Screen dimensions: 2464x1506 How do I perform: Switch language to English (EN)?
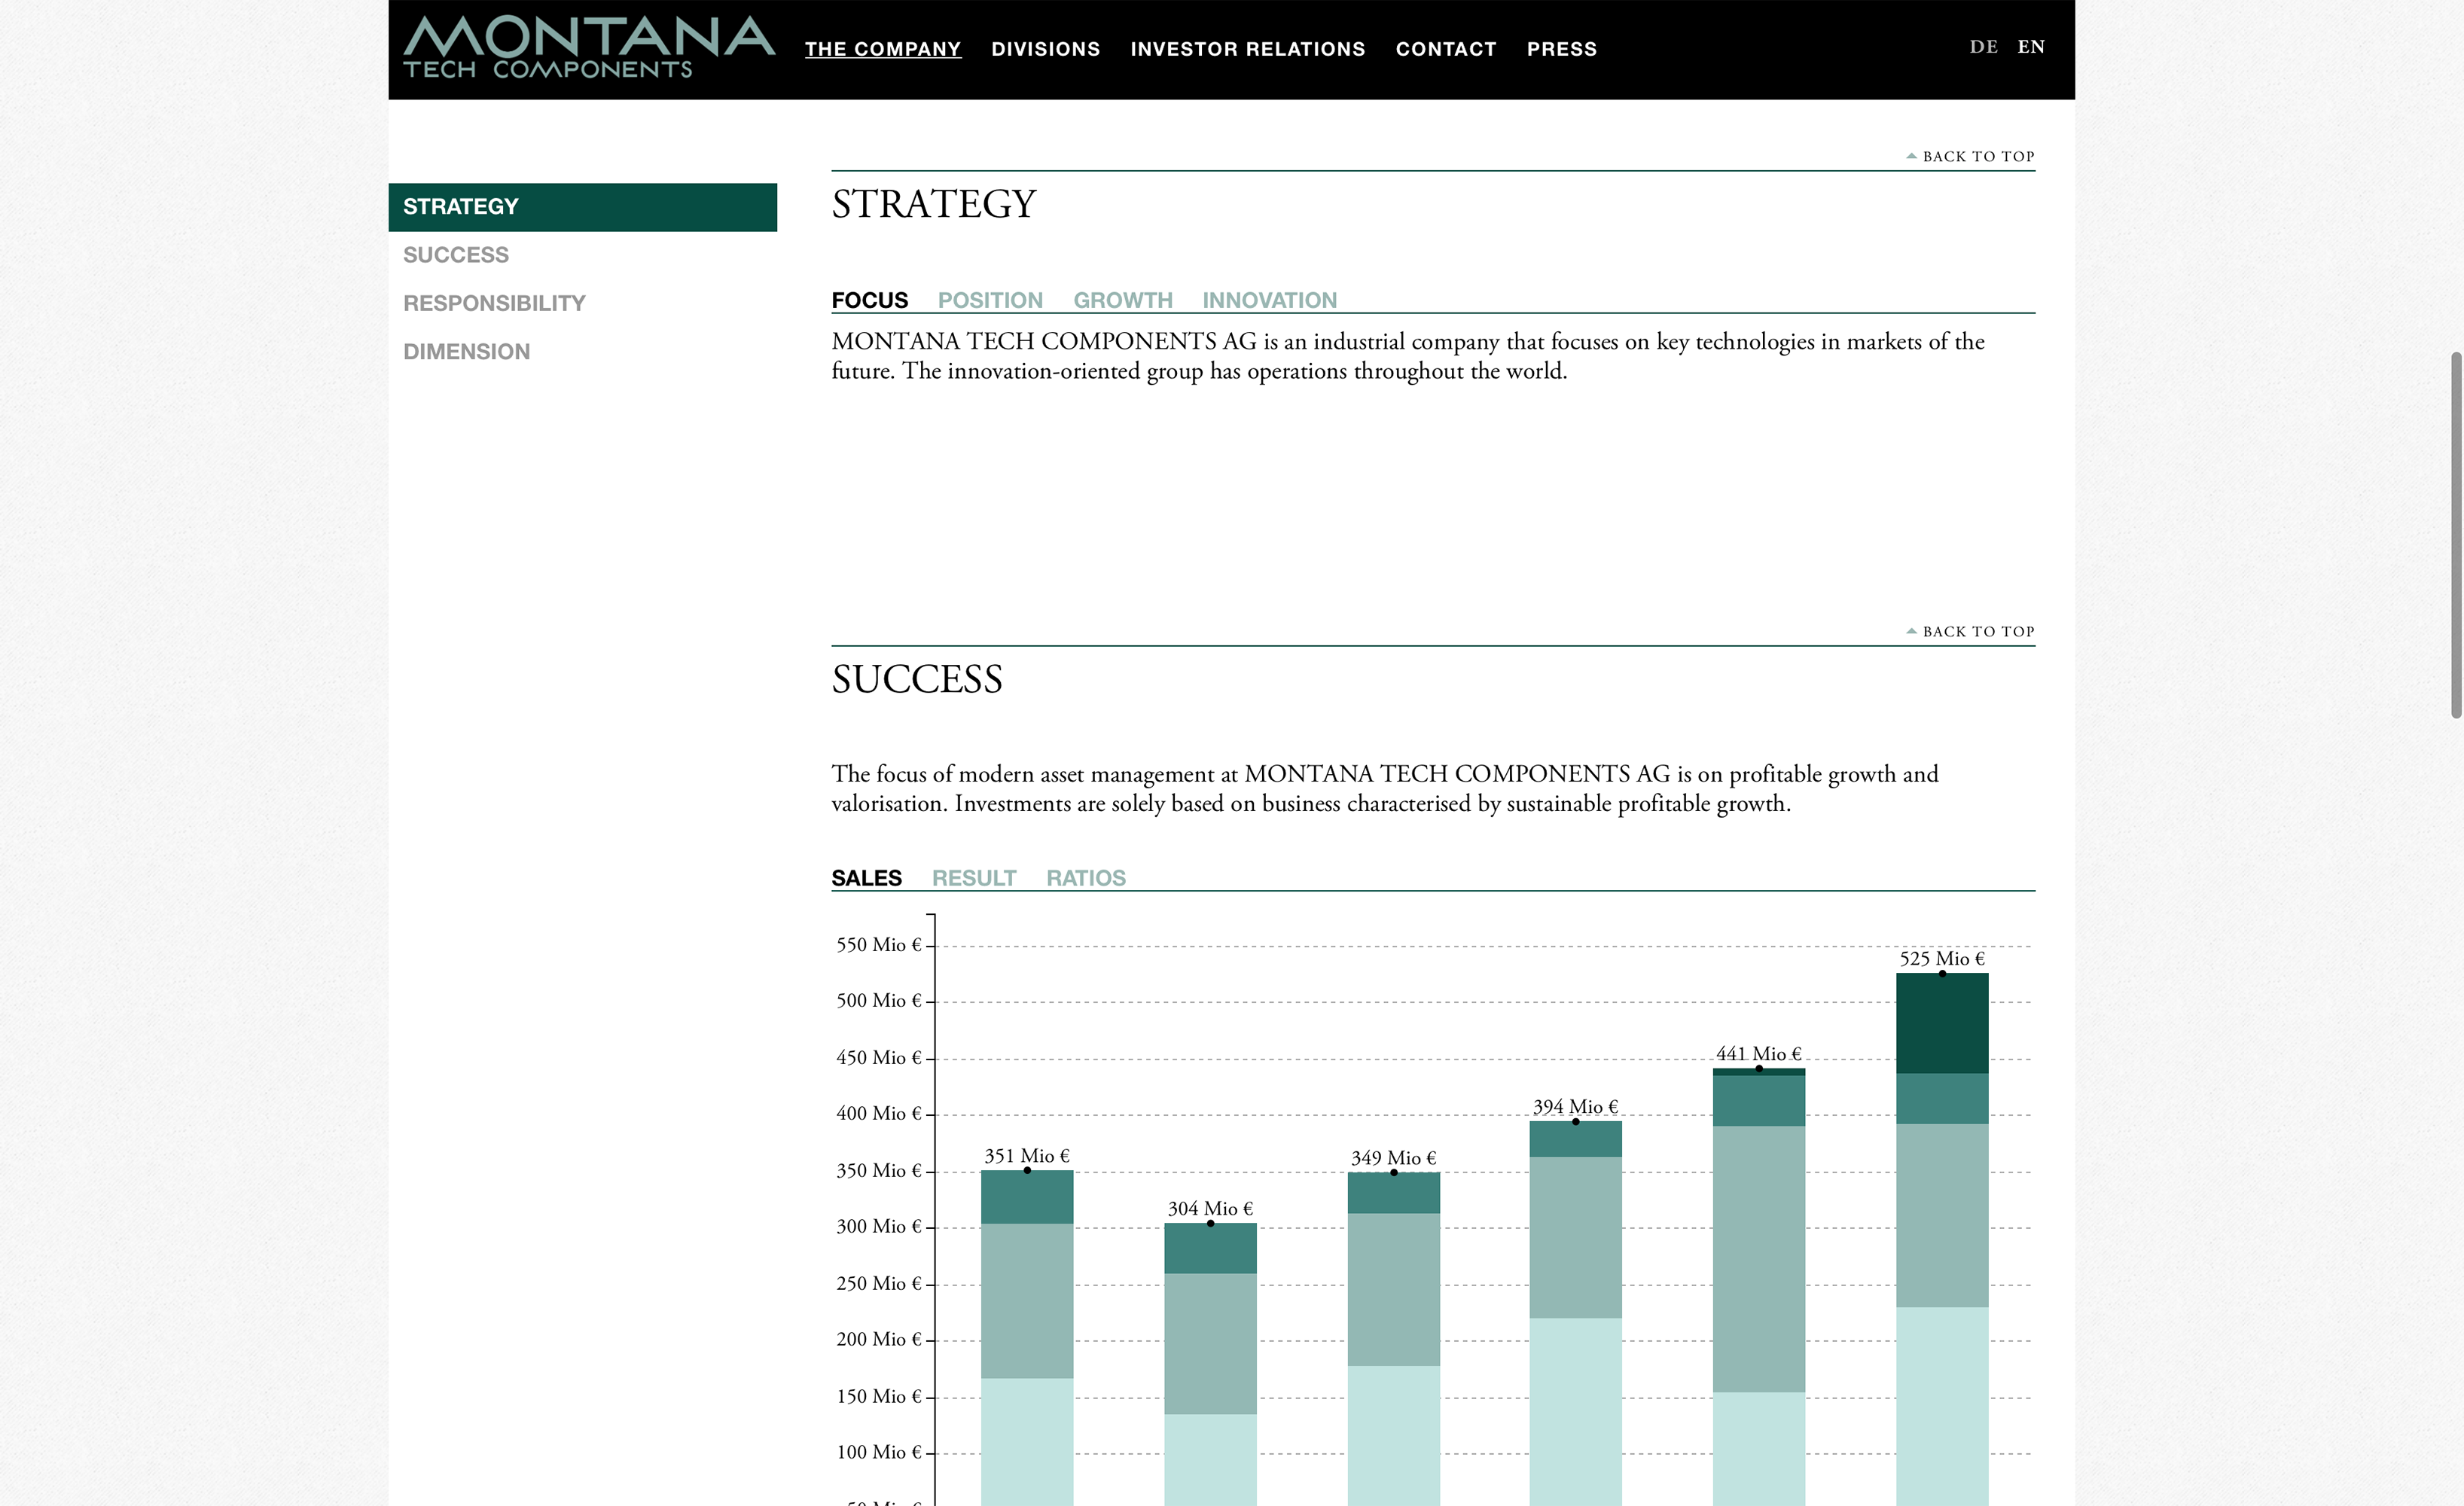click(2030, 47)
